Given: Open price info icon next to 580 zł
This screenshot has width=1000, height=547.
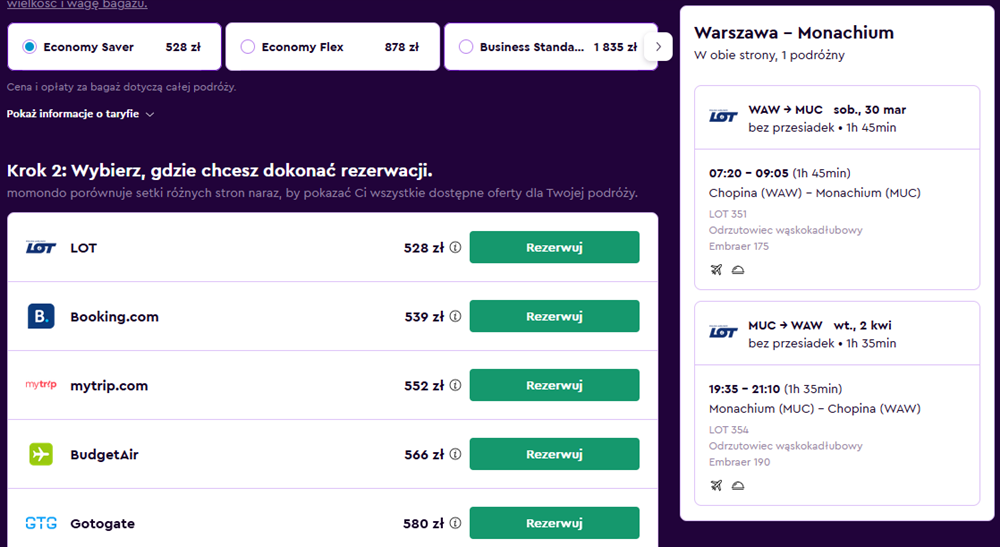Looking at the screenshot, I should click(455, 523).
